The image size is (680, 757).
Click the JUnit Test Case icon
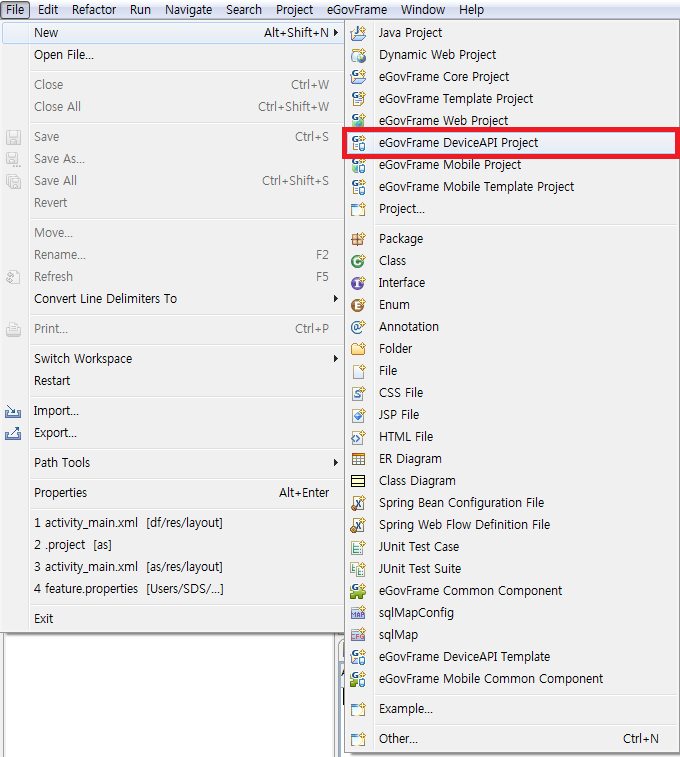pos(359,547)
